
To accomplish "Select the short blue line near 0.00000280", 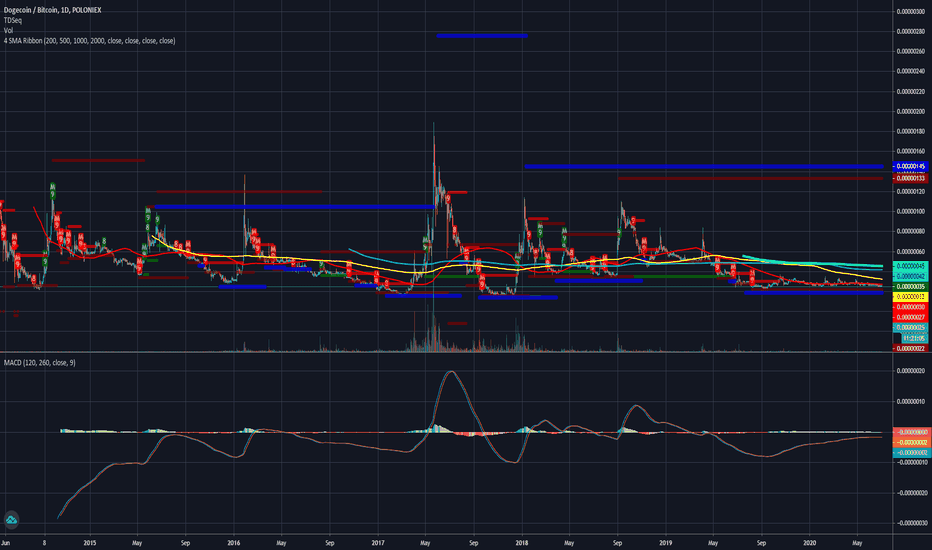I will (481, 36).
